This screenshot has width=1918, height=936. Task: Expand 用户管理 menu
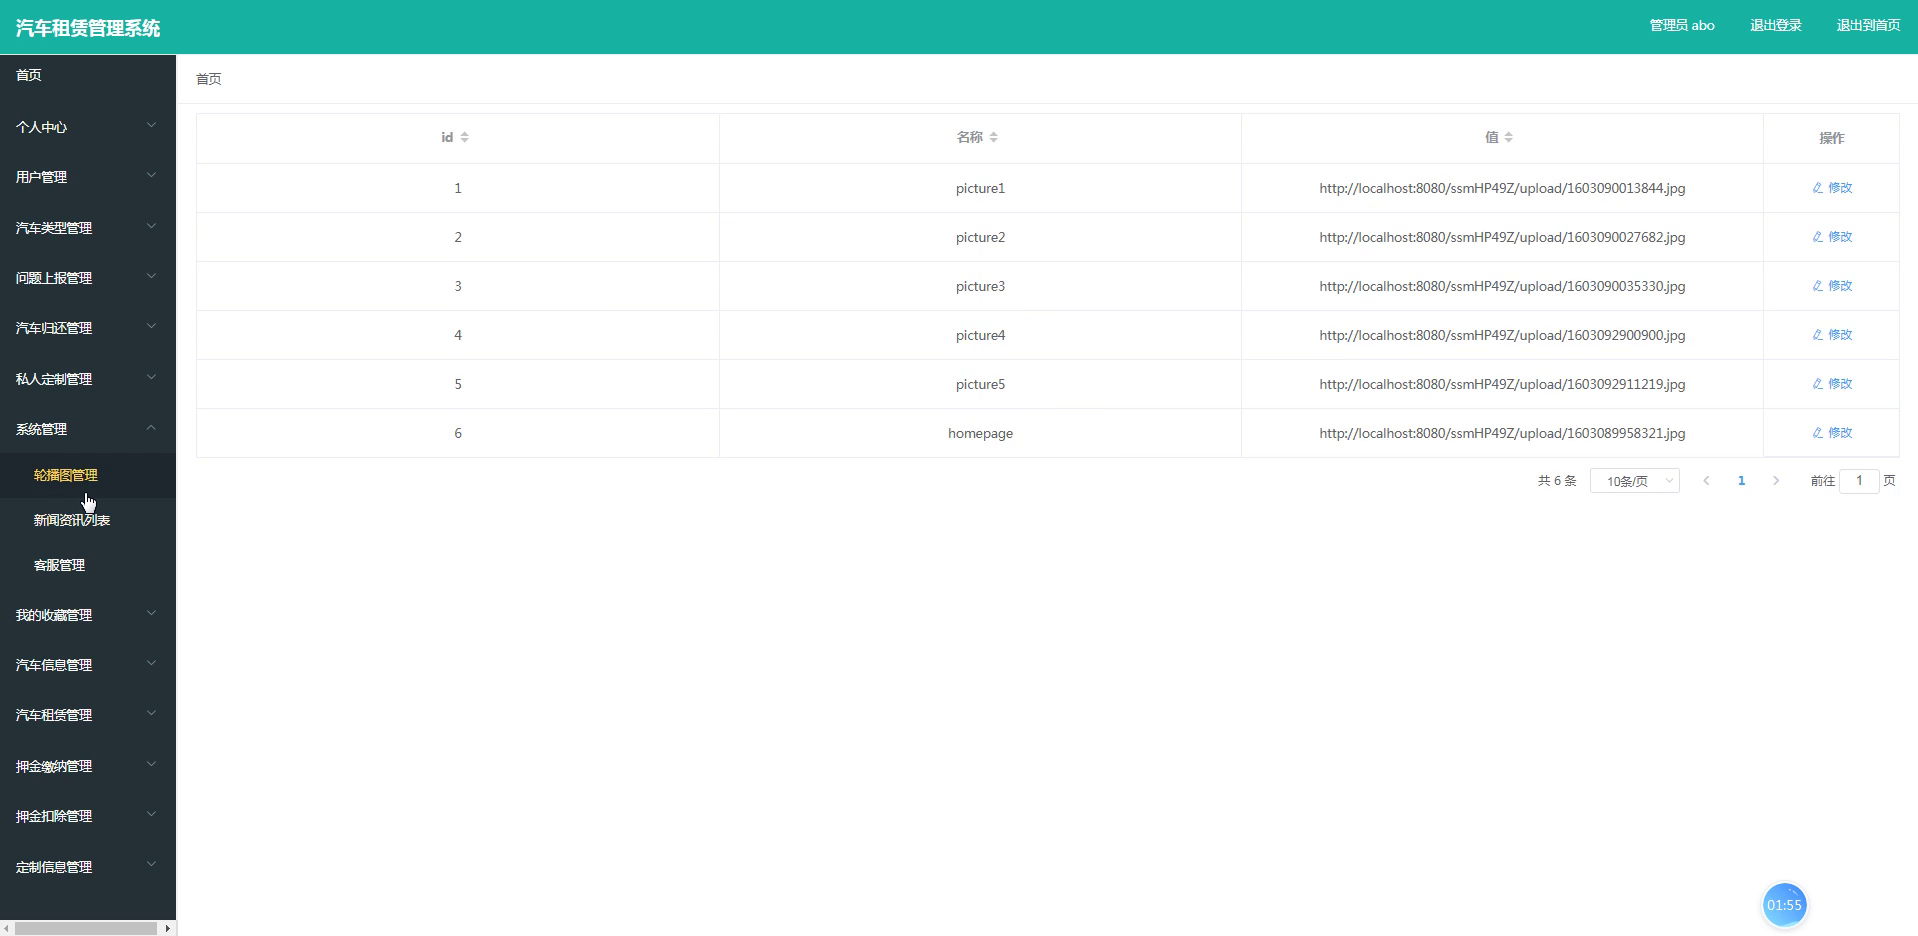point(88,177)
